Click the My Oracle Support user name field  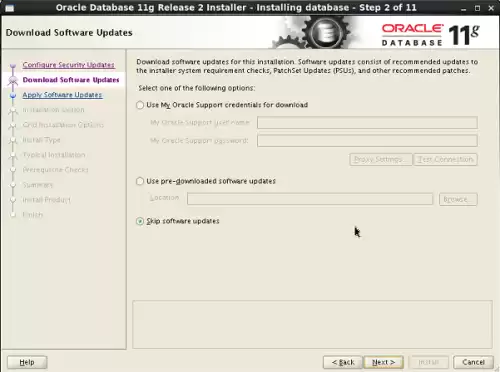click(367, 122)
